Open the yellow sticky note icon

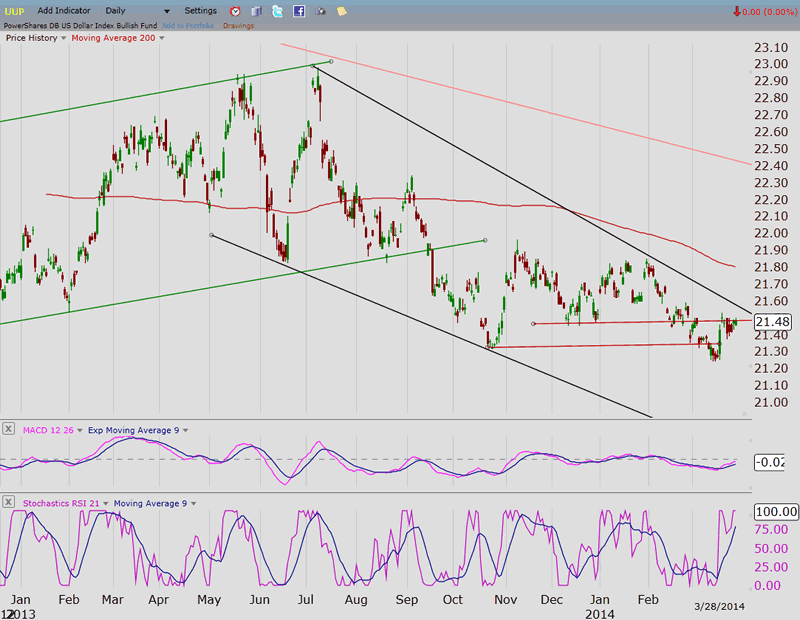[342, 11]
